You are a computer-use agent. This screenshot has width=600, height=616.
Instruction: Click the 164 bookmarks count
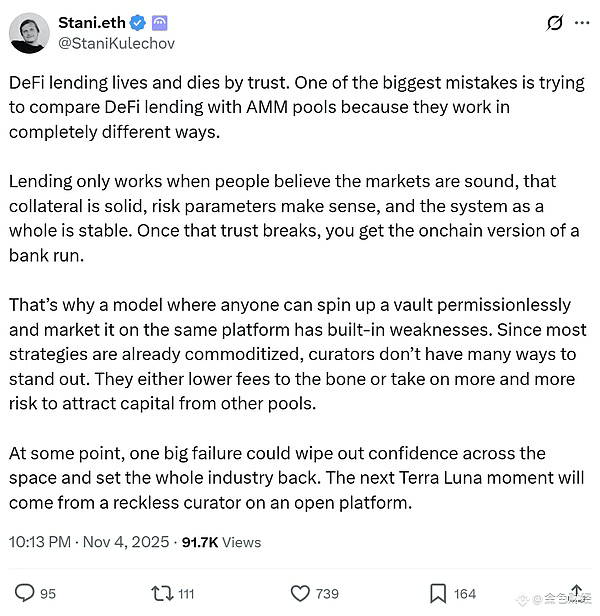(465, 594)
